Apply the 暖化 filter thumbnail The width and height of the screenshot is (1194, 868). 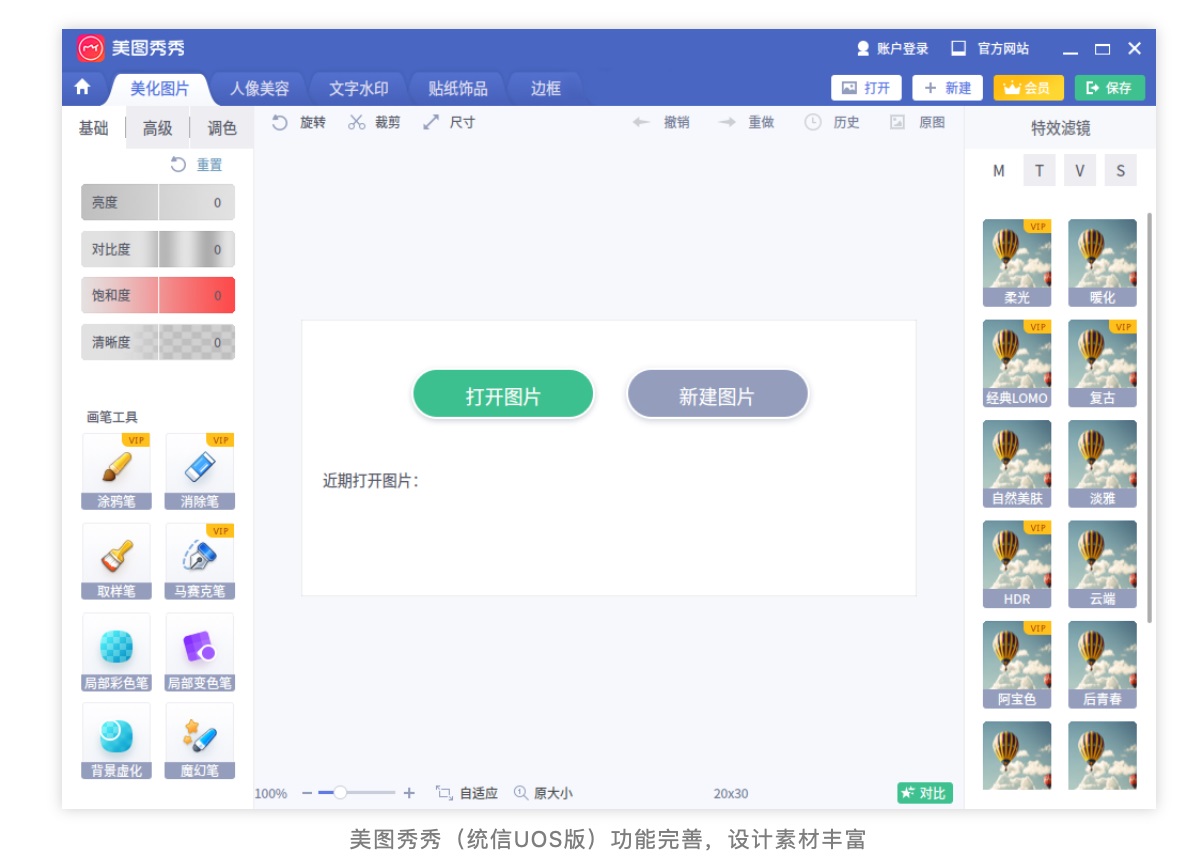pyautogui.click(x=1102, y=263)
